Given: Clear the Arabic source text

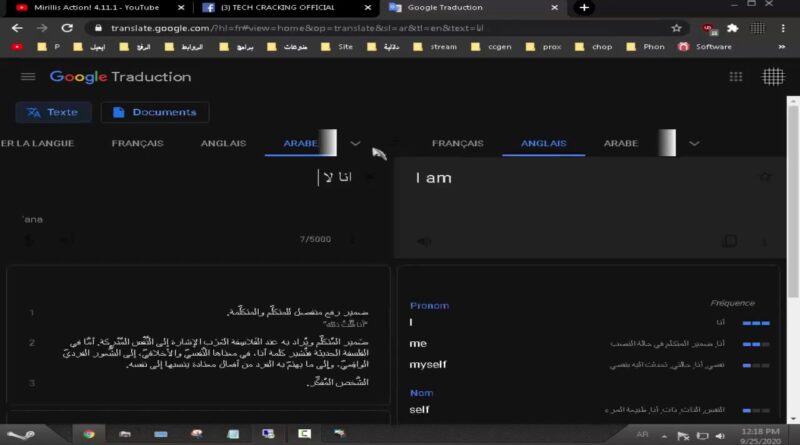Looking at the screenshot, I should (369, 177).
